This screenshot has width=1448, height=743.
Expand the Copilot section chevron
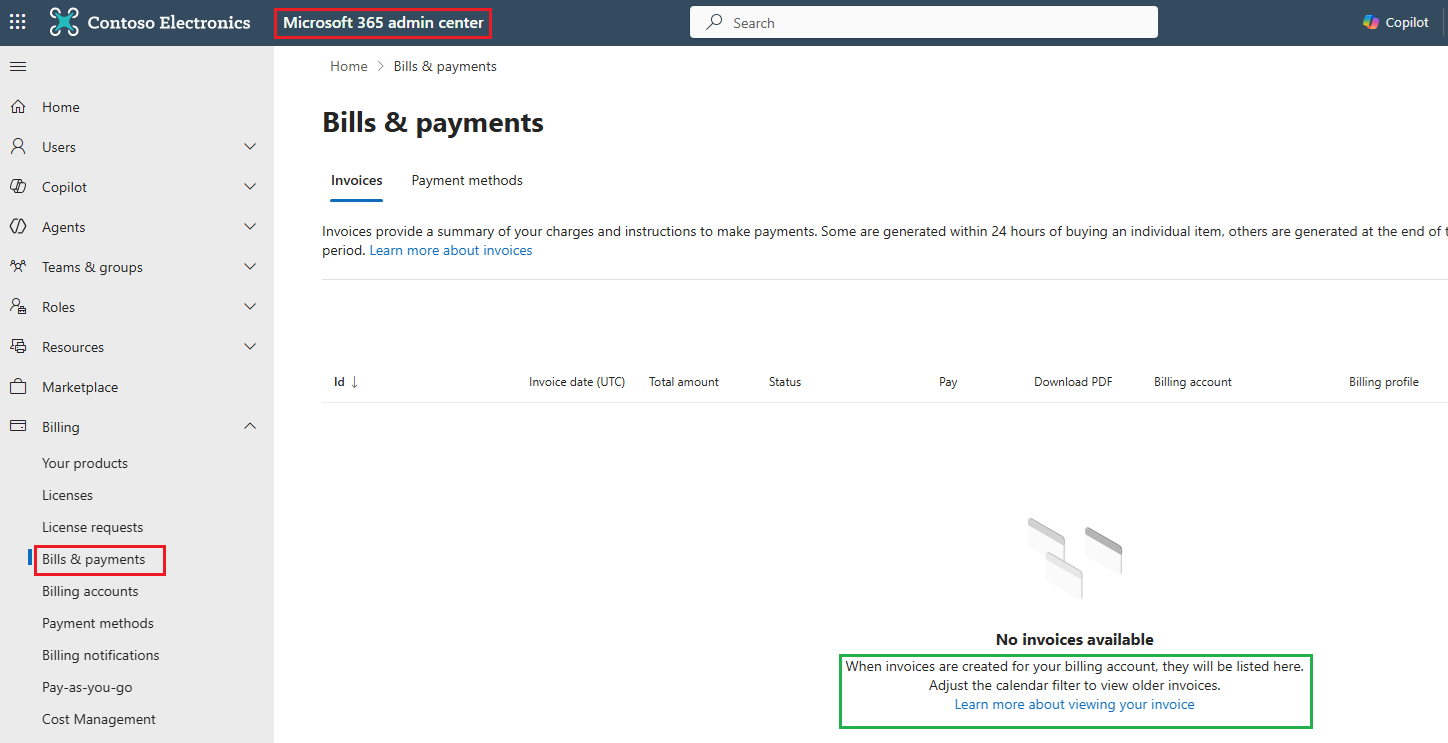tap(250, 187)
